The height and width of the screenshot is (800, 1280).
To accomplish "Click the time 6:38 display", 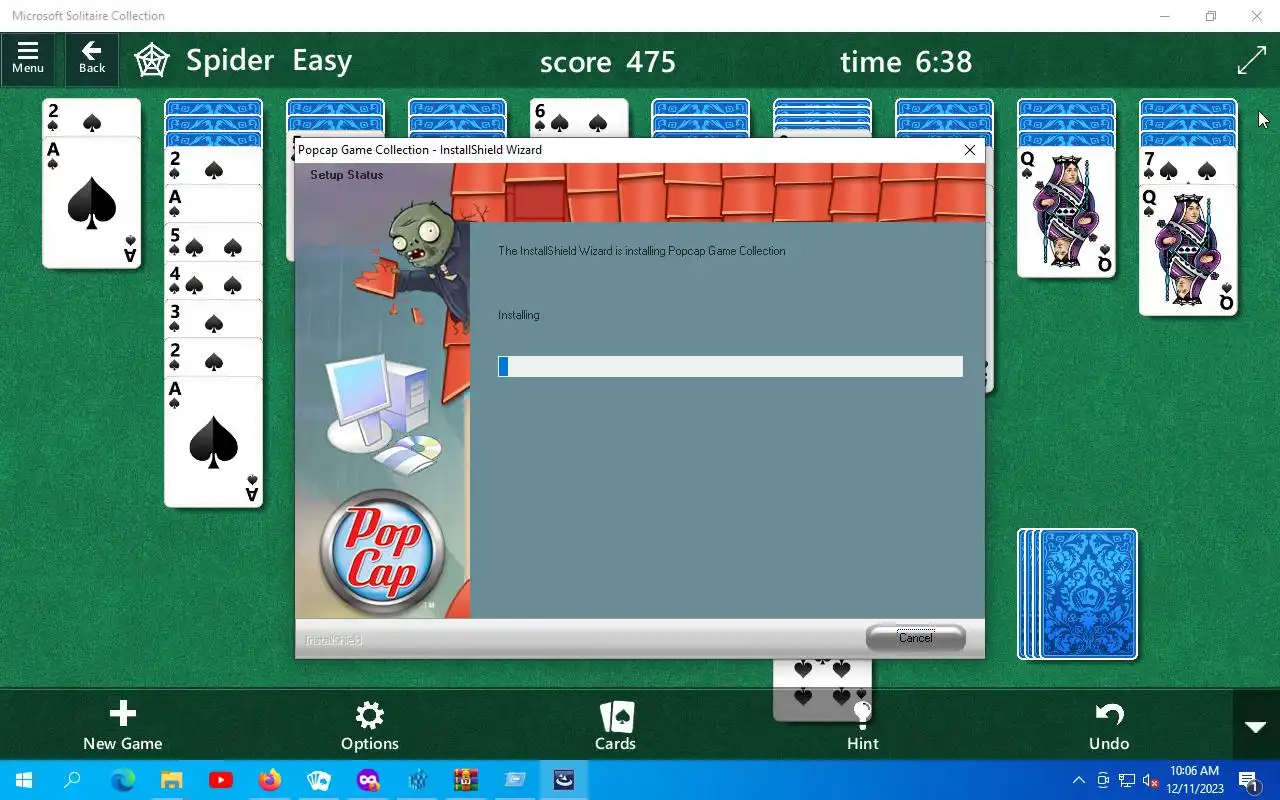I will click(x=906, y=62).
